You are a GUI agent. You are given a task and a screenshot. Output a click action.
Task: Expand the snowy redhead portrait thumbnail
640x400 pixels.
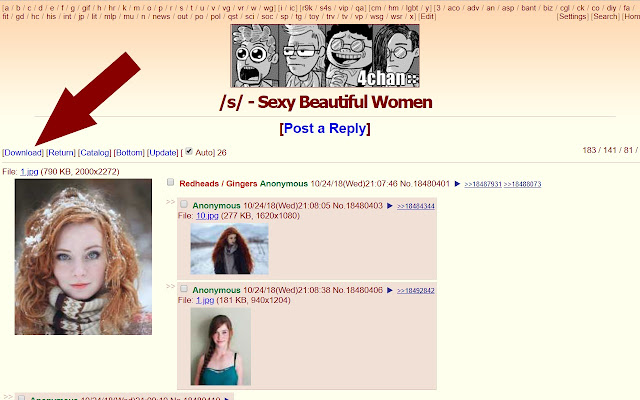83,257
